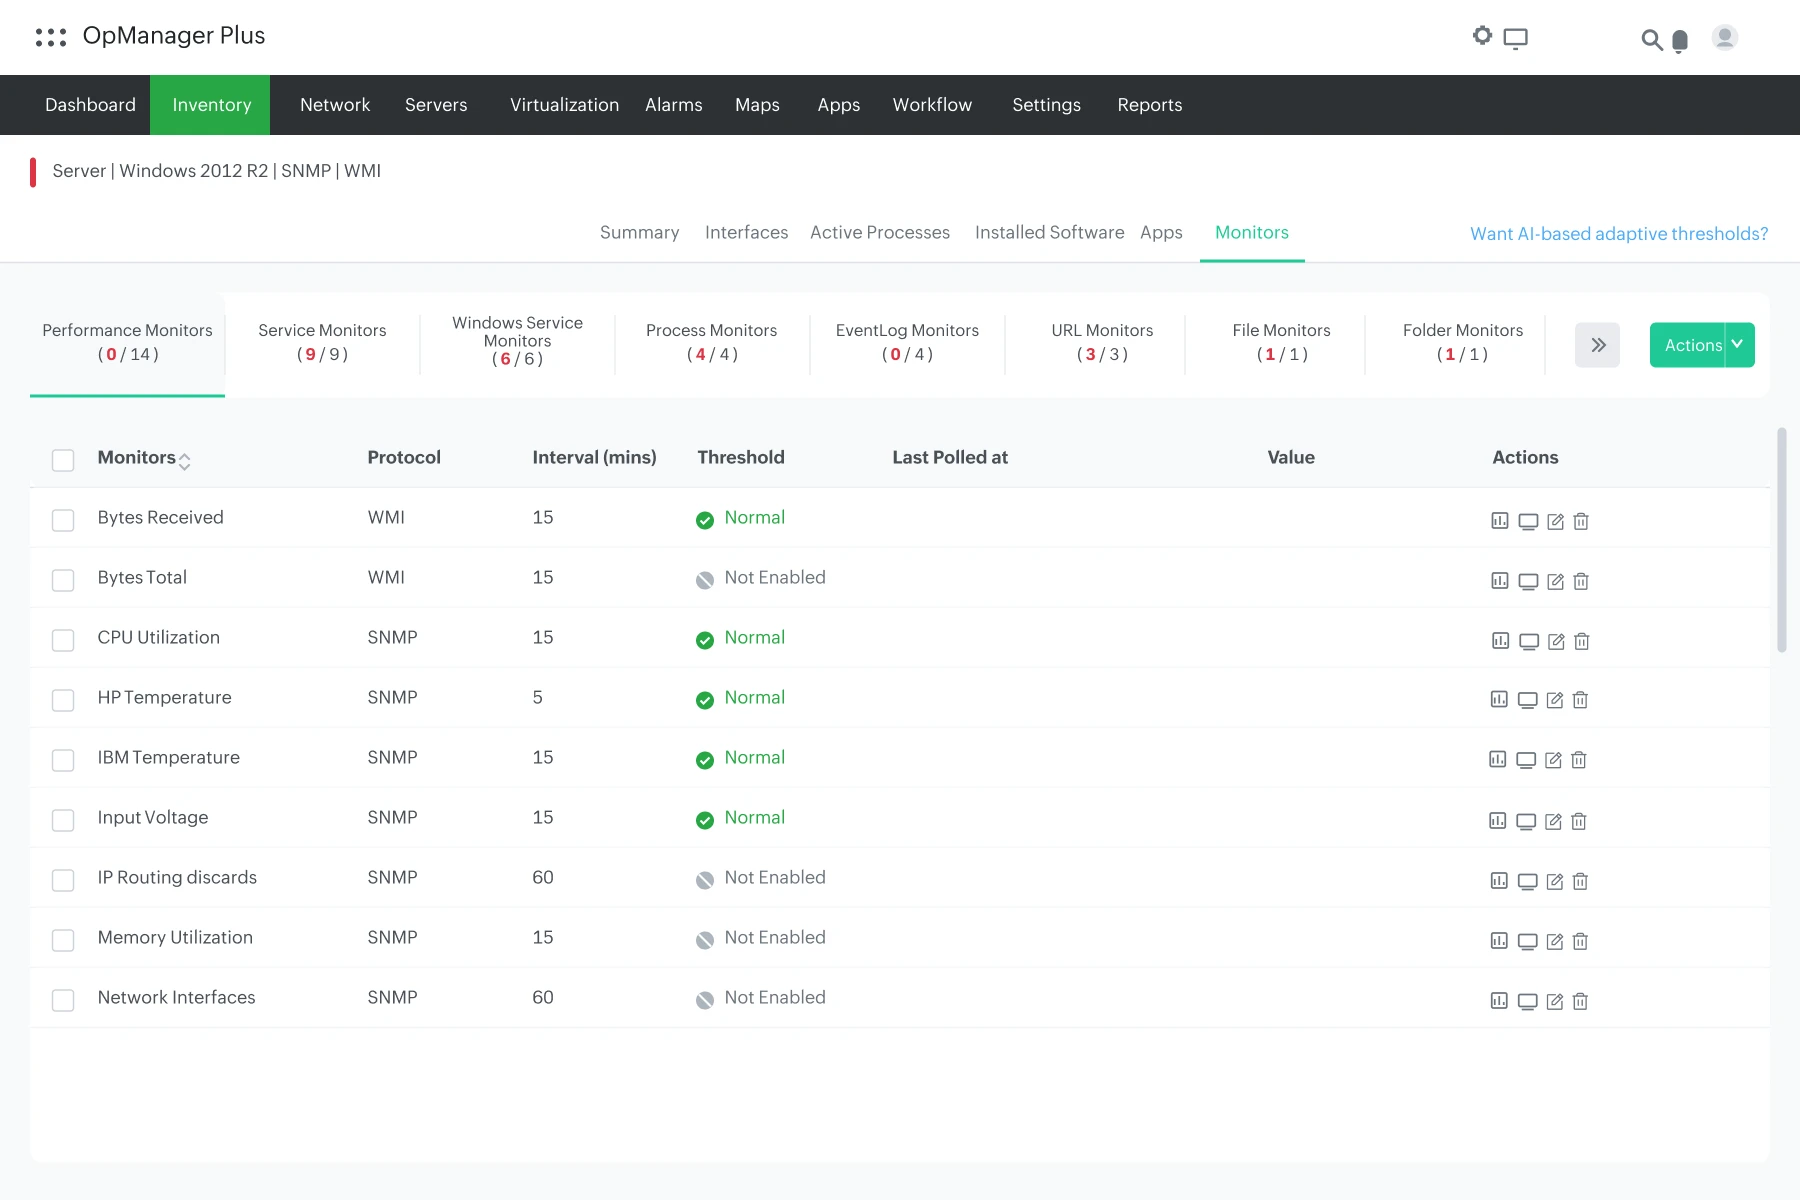1800x1200 pixels.
Task: Open graph icon for Bytes Received
Action: [1499, 521]
